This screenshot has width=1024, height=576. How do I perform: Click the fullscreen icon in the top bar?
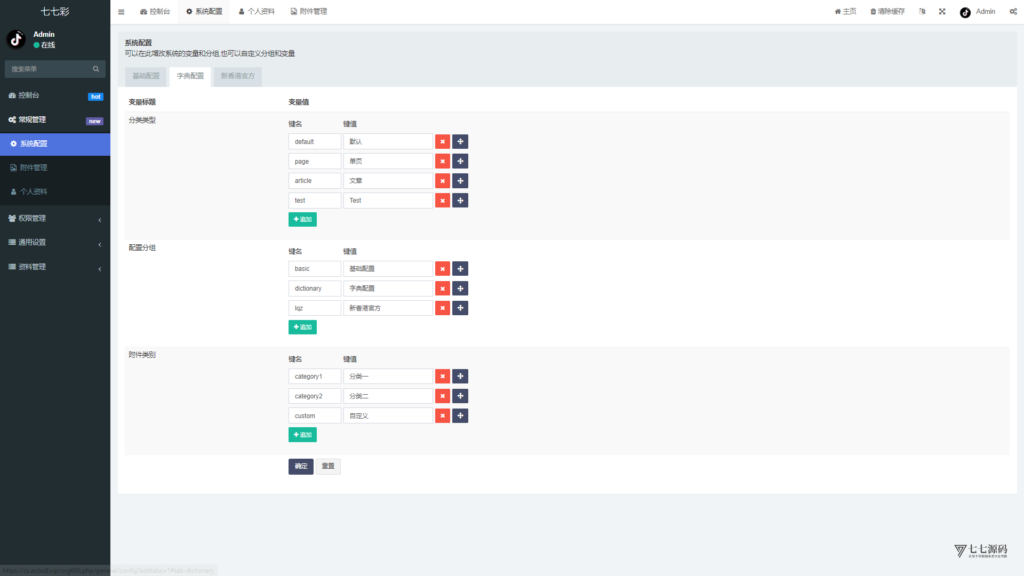pyautogui.click(x=942, y=12)
